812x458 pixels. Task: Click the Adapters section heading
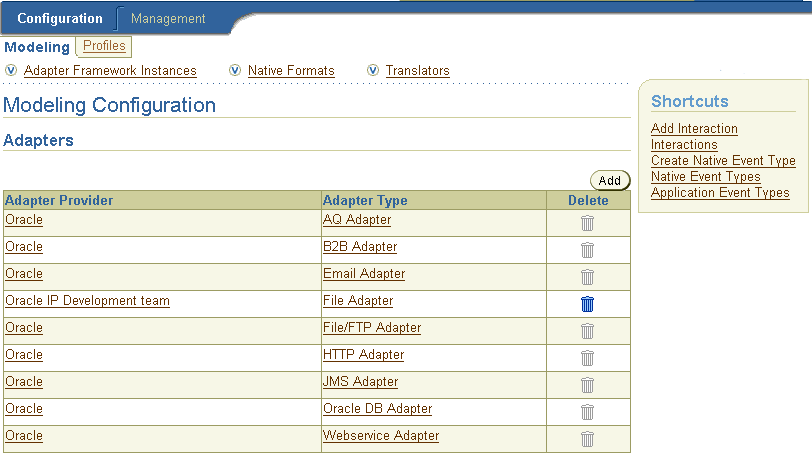point(38,140)
